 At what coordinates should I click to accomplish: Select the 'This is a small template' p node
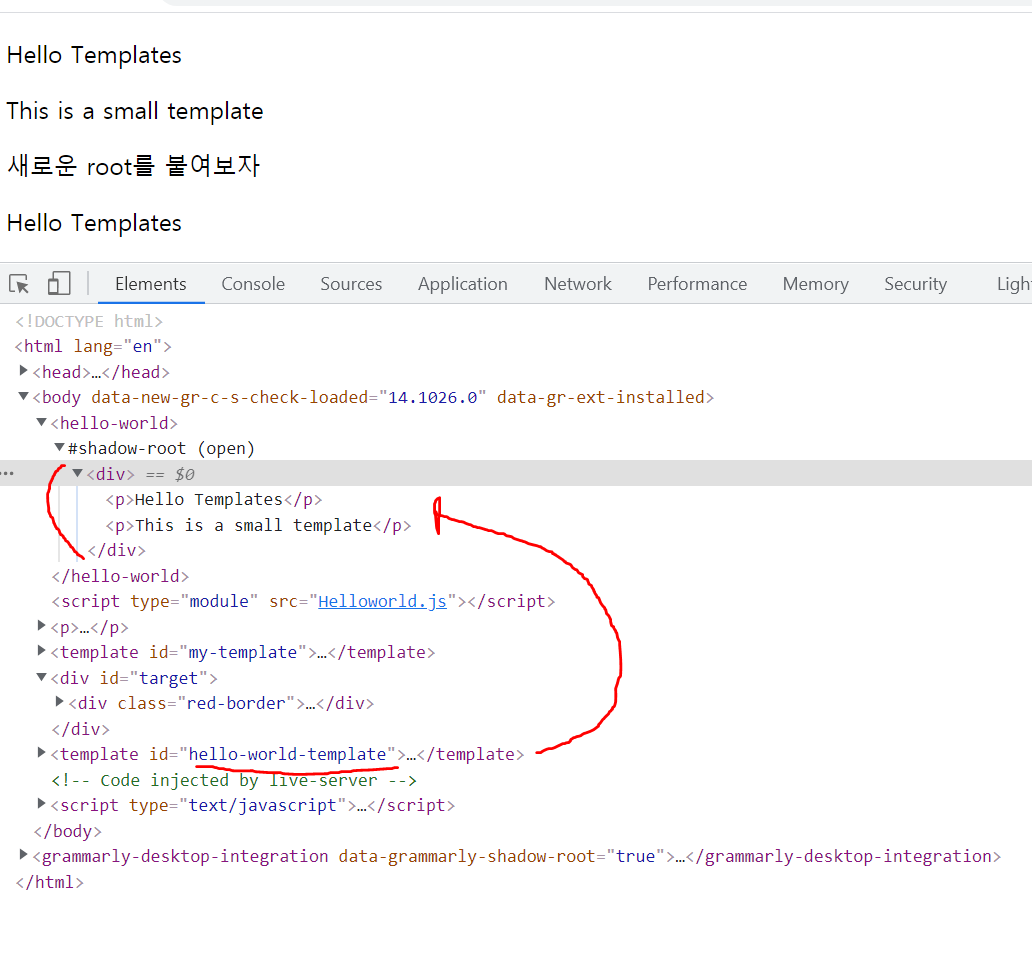pyautogui.click(x=259, y=525)
